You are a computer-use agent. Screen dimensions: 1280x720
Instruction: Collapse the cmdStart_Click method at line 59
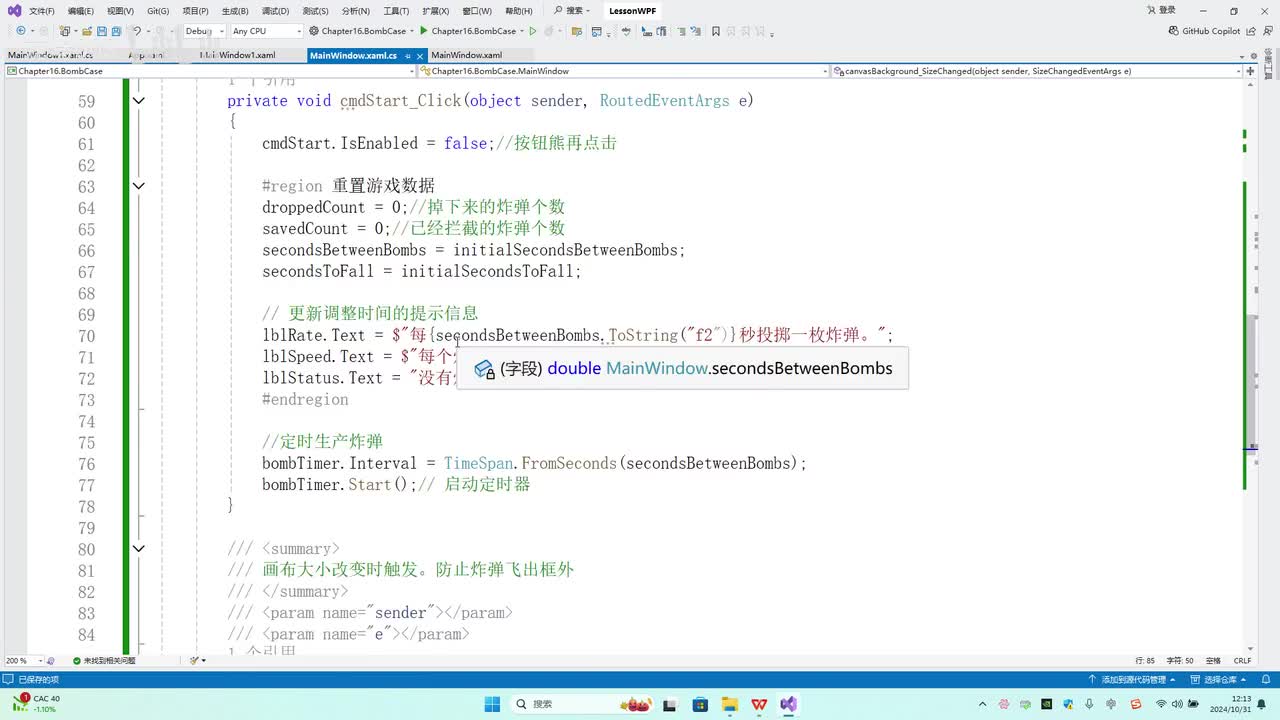coord(139,101)
